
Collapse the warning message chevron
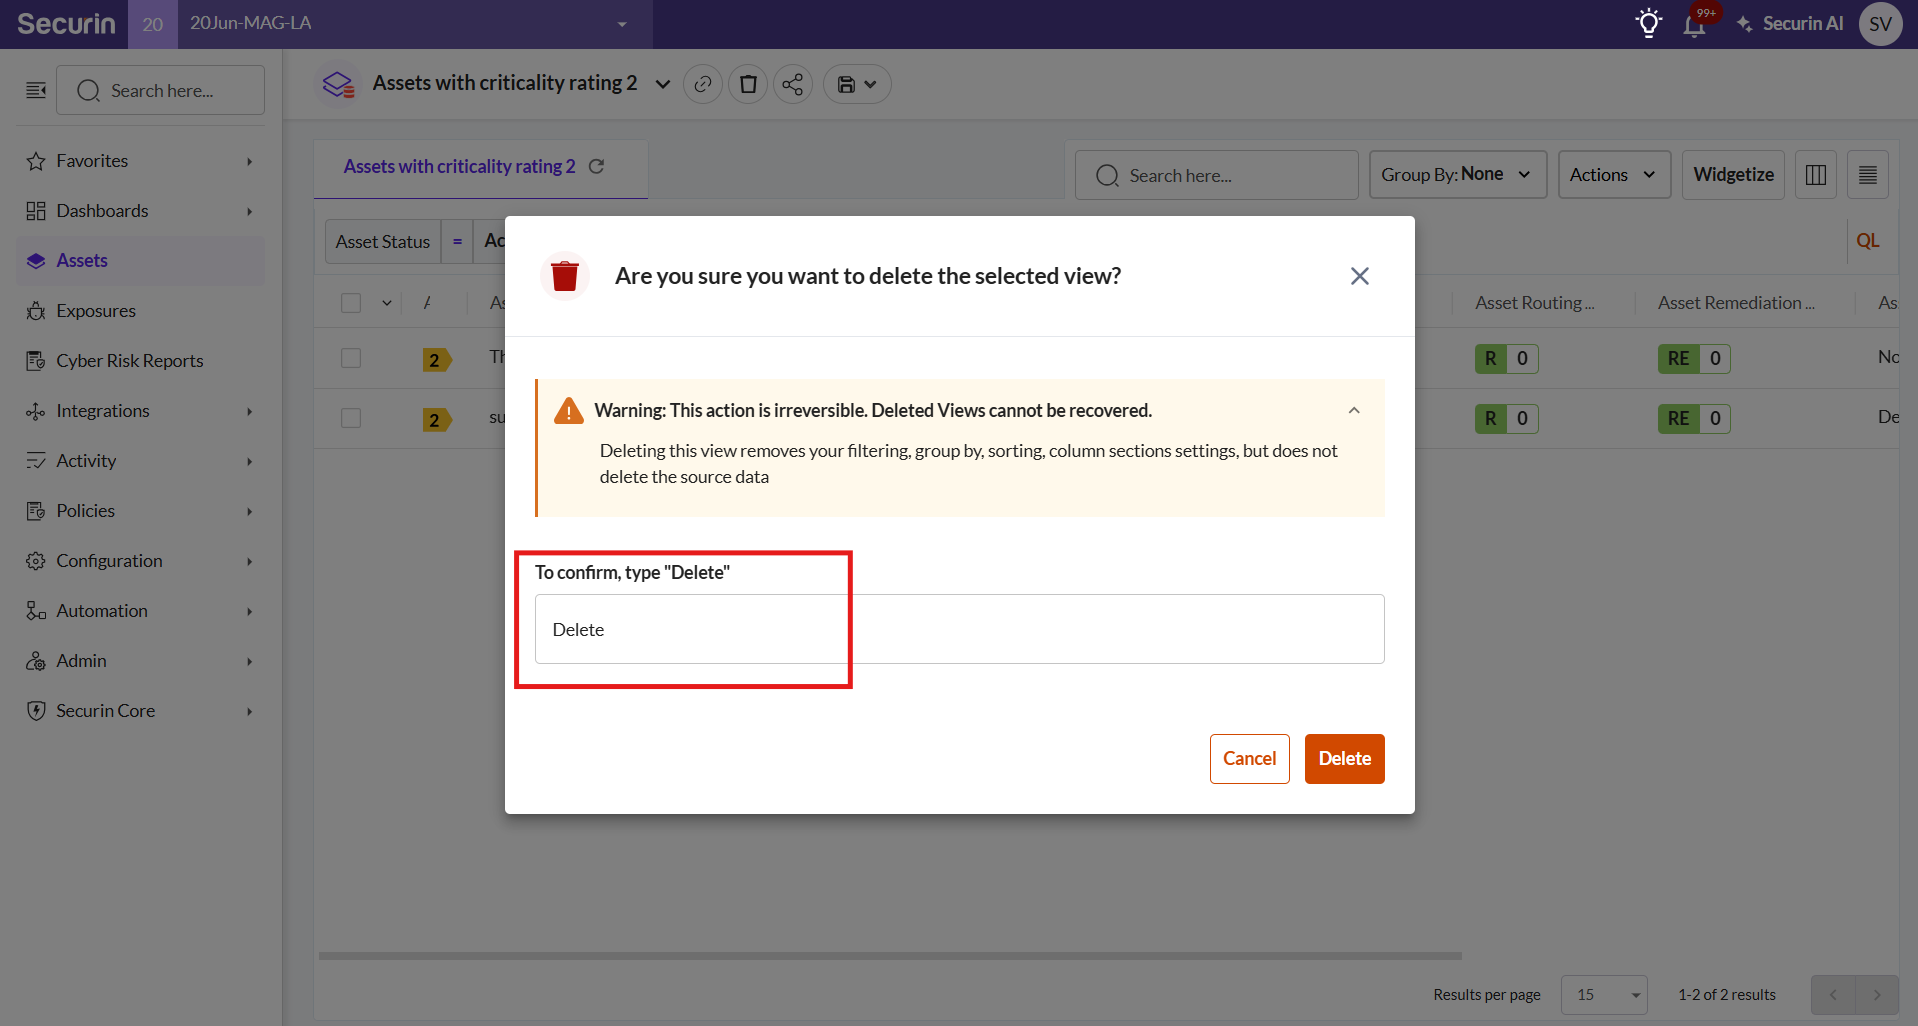[x=1354, y=411]
